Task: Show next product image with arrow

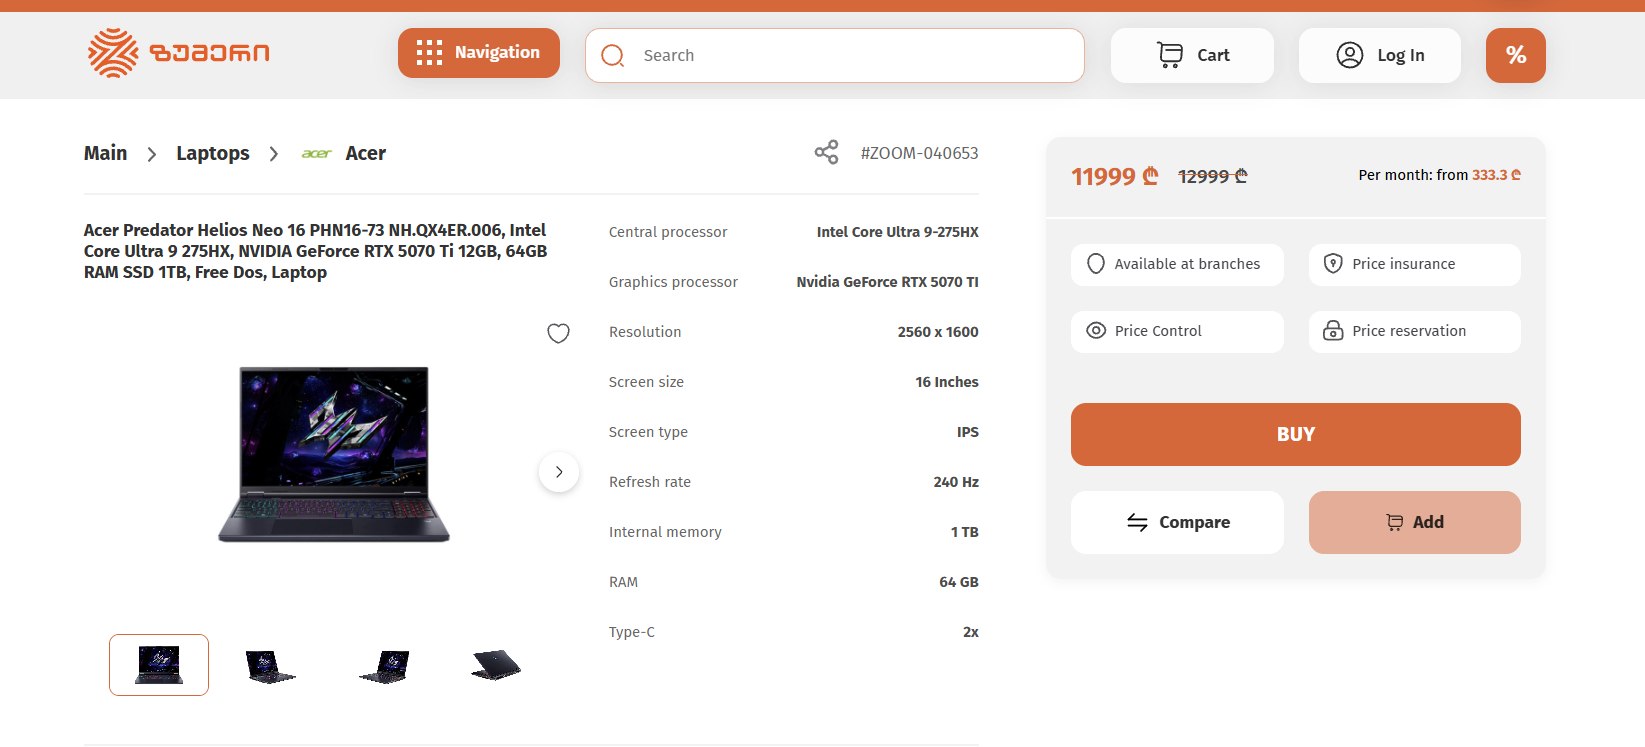Action: [x=559, y=472]
